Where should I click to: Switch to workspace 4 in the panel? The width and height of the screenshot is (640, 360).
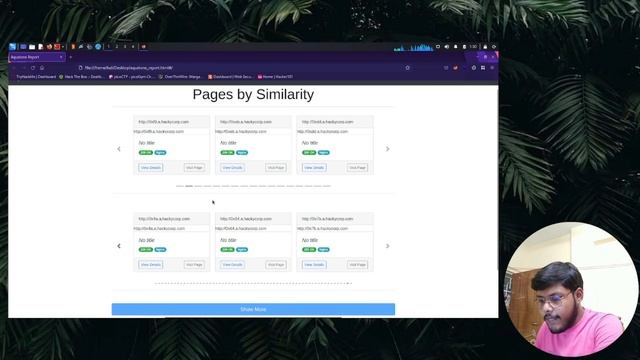click(x=133, y=47)
